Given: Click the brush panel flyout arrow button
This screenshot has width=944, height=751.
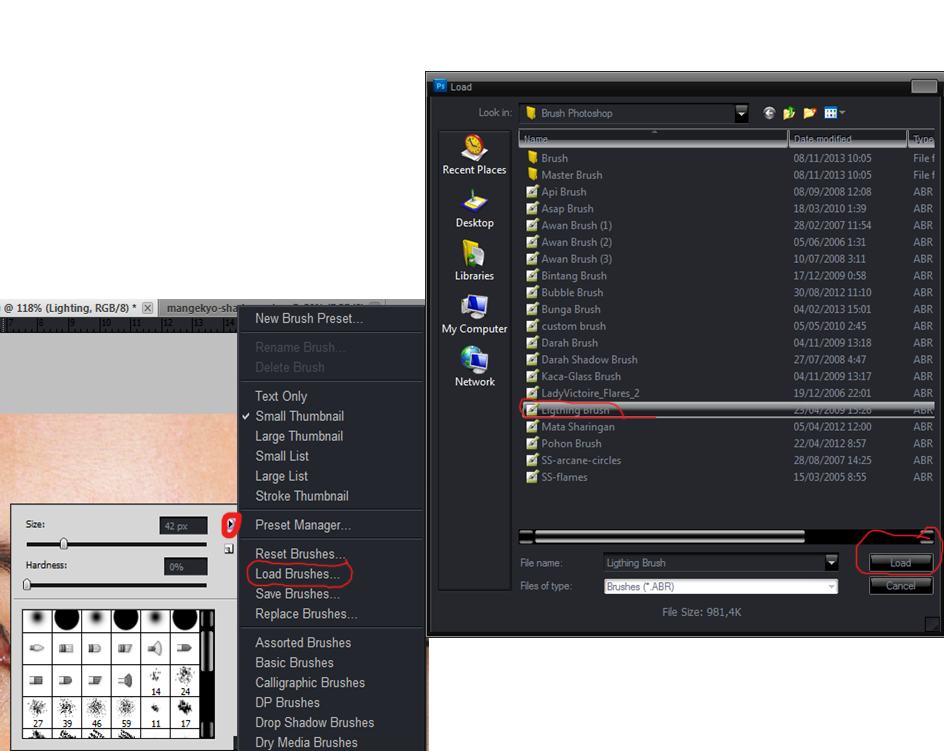Looking at the screenshot, I should pos(231,525).
